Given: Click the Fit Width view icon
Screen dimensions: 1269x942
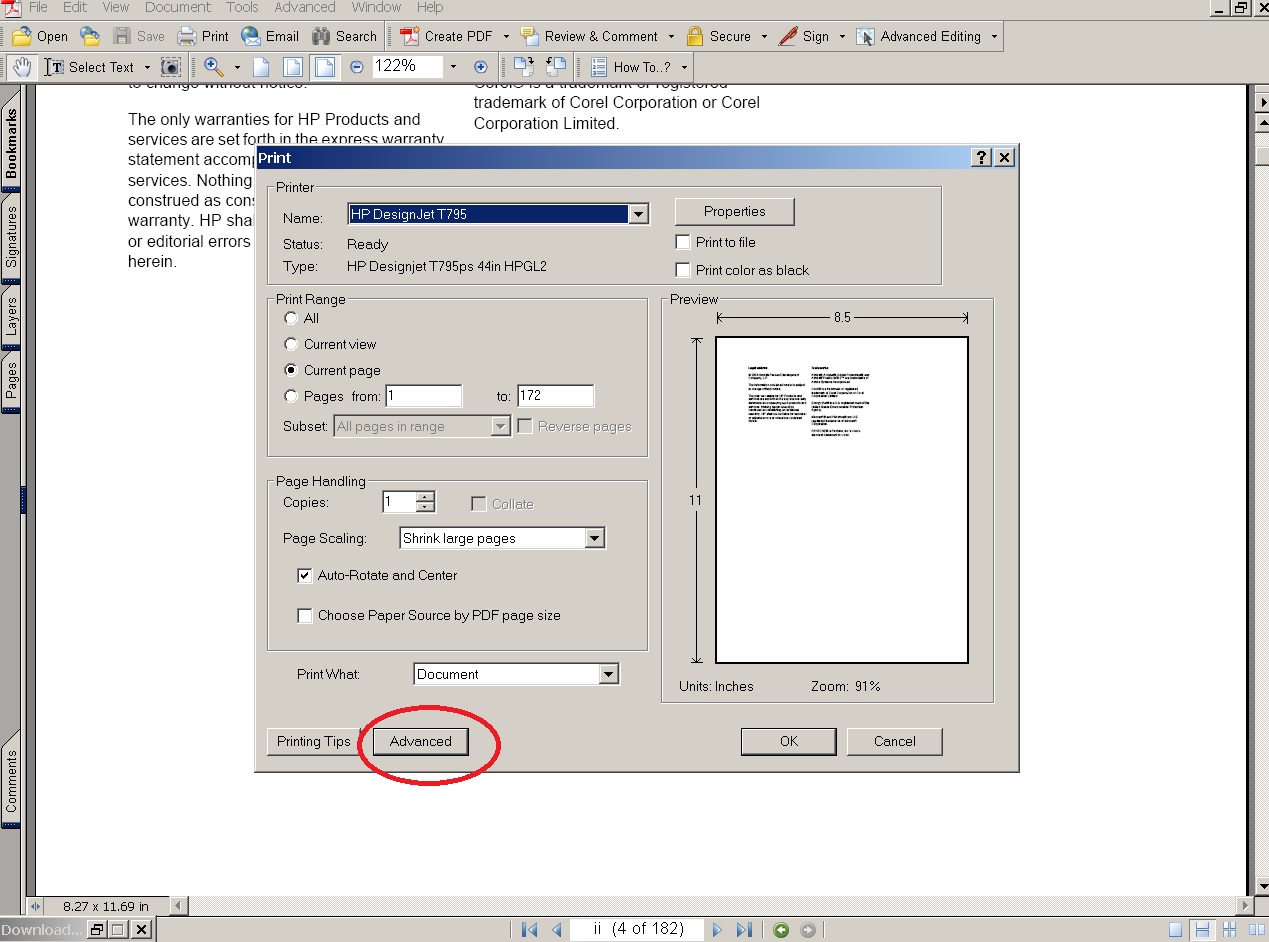Looking at the screenshot, I should [x=325, y=67].
